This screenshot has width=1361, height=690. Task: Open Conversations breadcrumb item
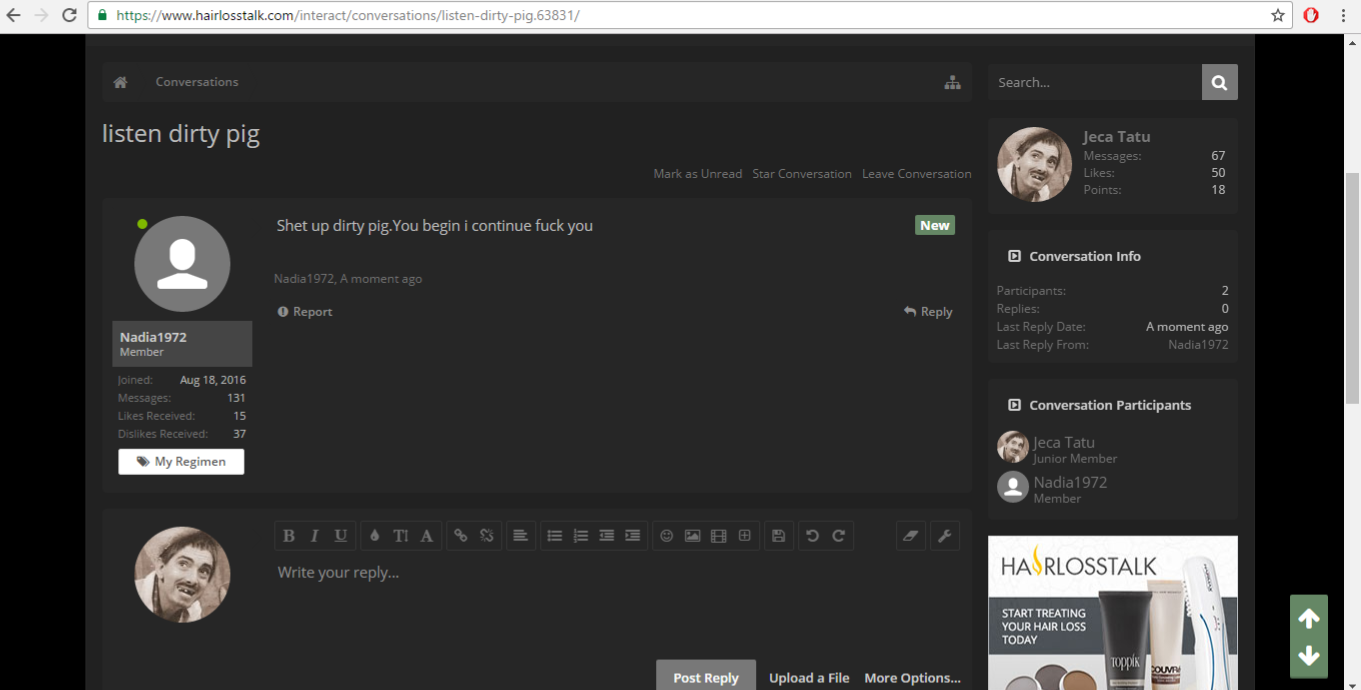[197, 82]
